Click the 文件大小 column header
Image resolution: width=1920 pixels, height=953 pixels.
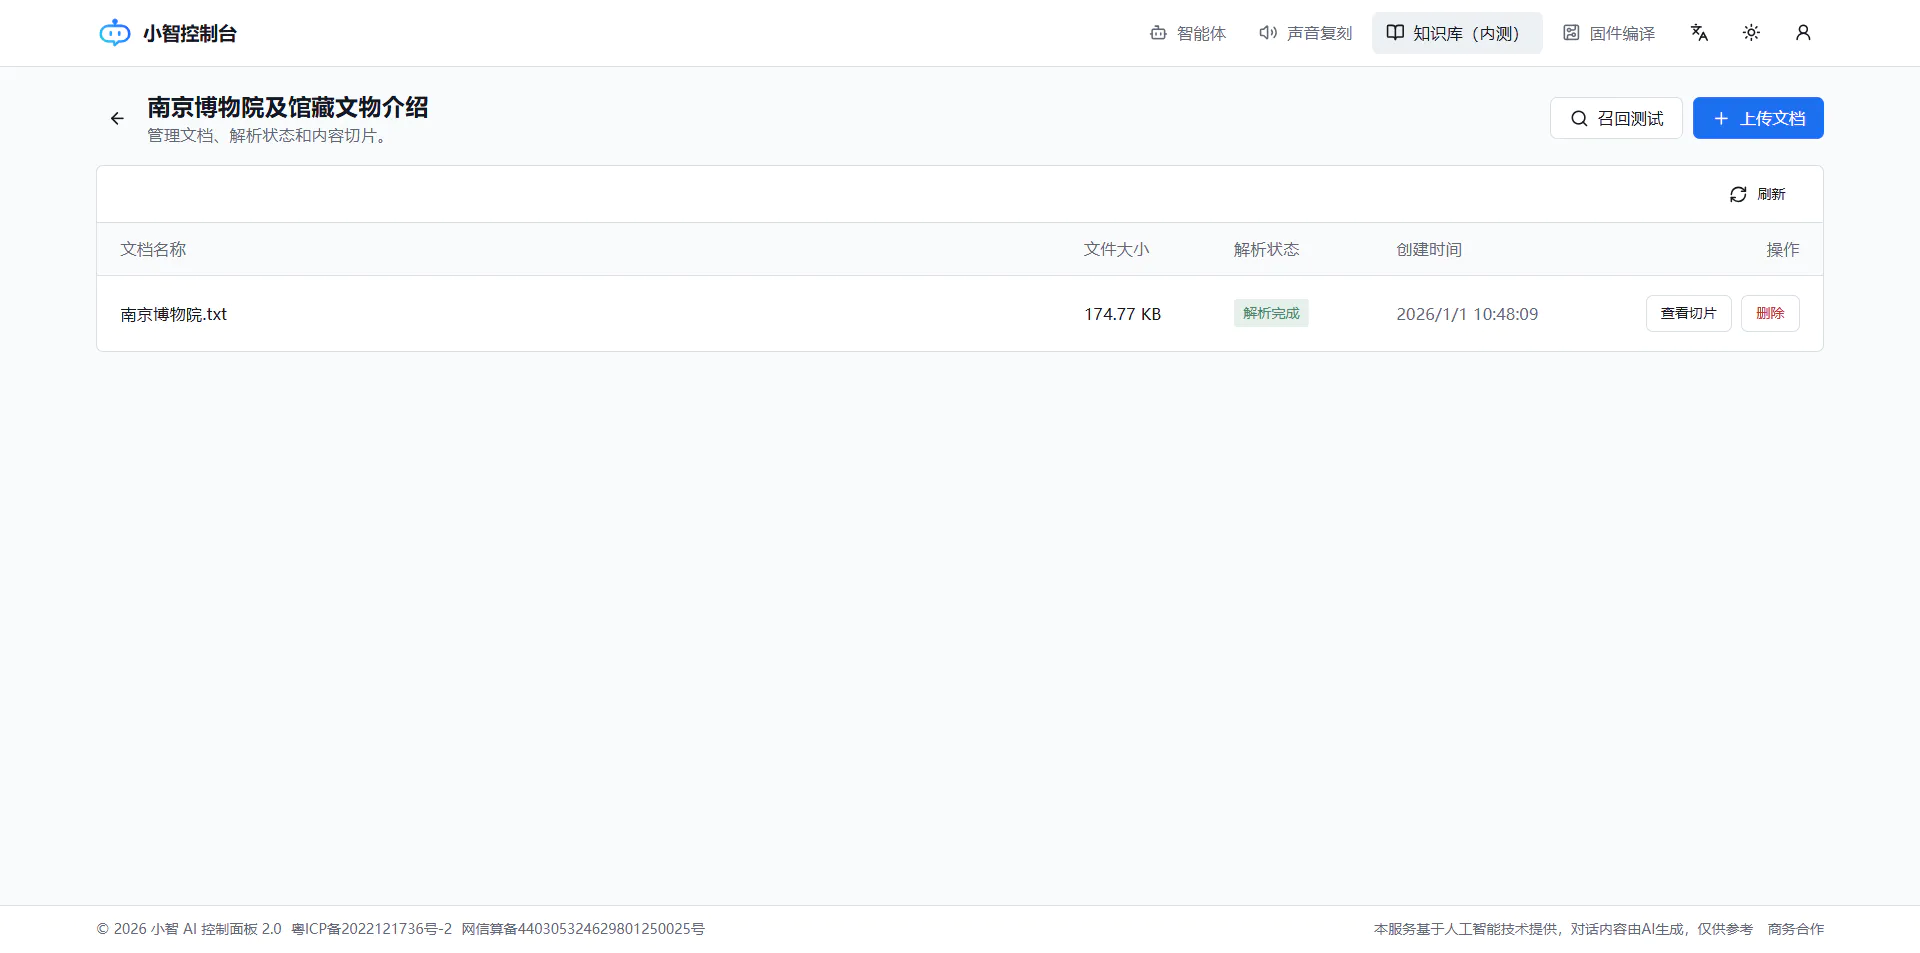tap(1117, 249)
